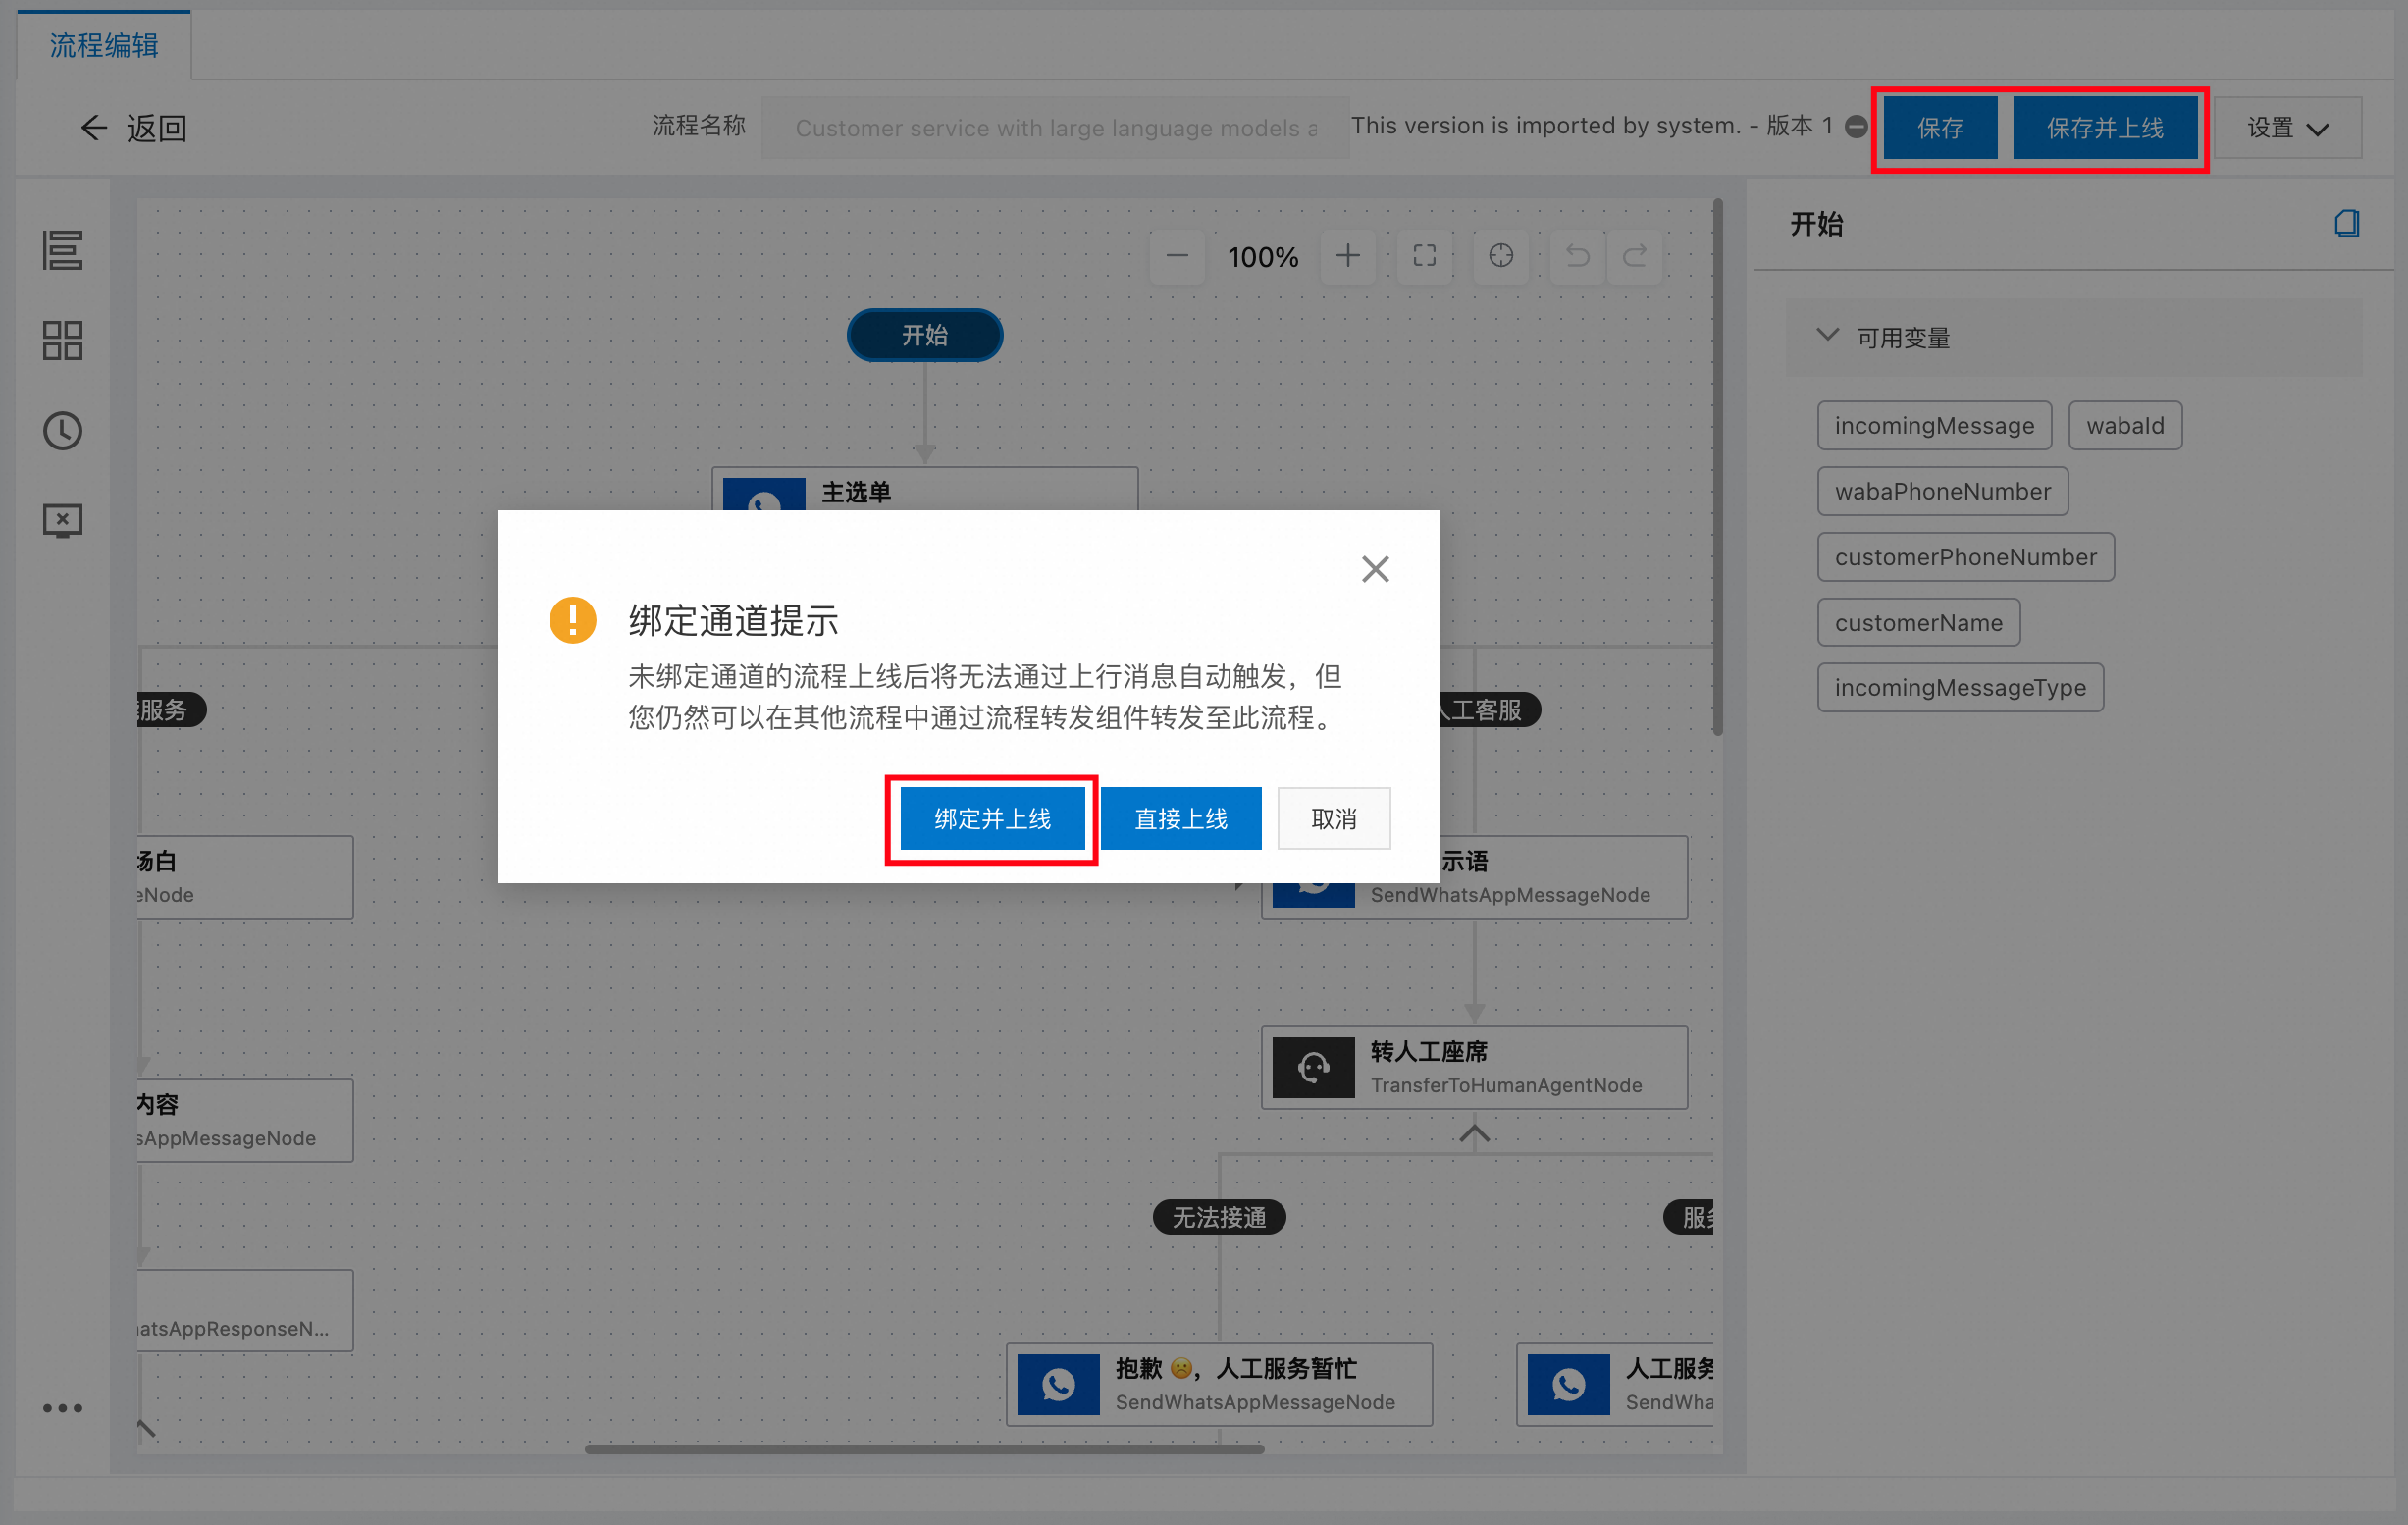Click the monitor debug icon in sidebar
Image resolution: width=2408 pixels, height=1525 pixels.
tap(62, 521)
